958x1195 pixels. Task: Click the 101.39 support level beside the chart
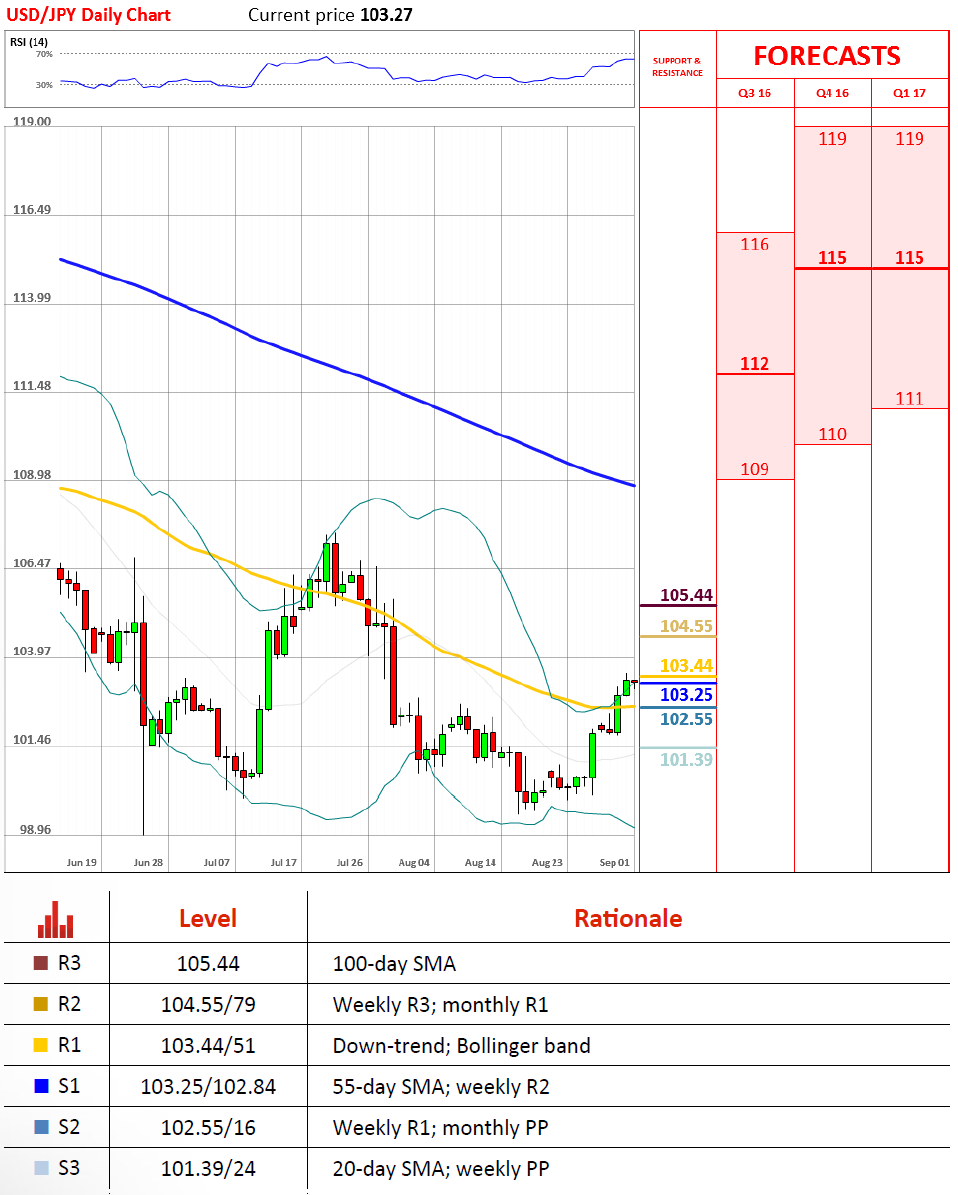tap(686, 760)
